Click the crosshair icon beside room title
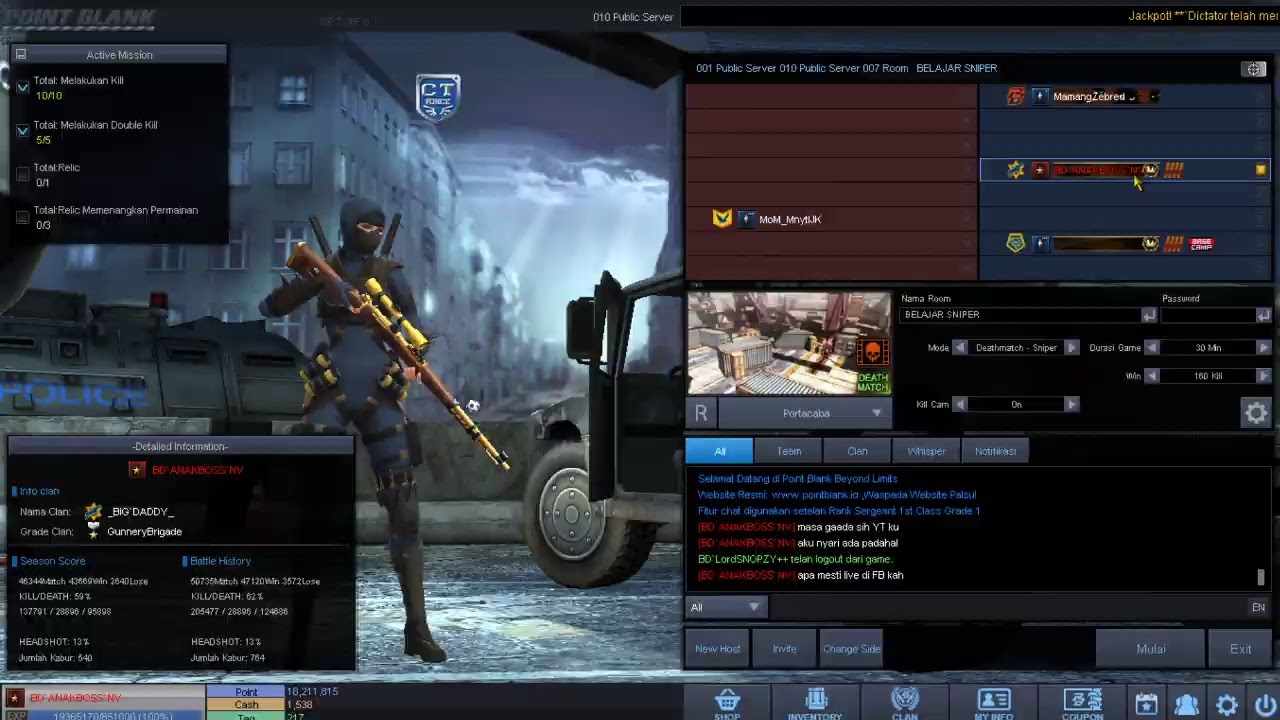 (1254, 69)
